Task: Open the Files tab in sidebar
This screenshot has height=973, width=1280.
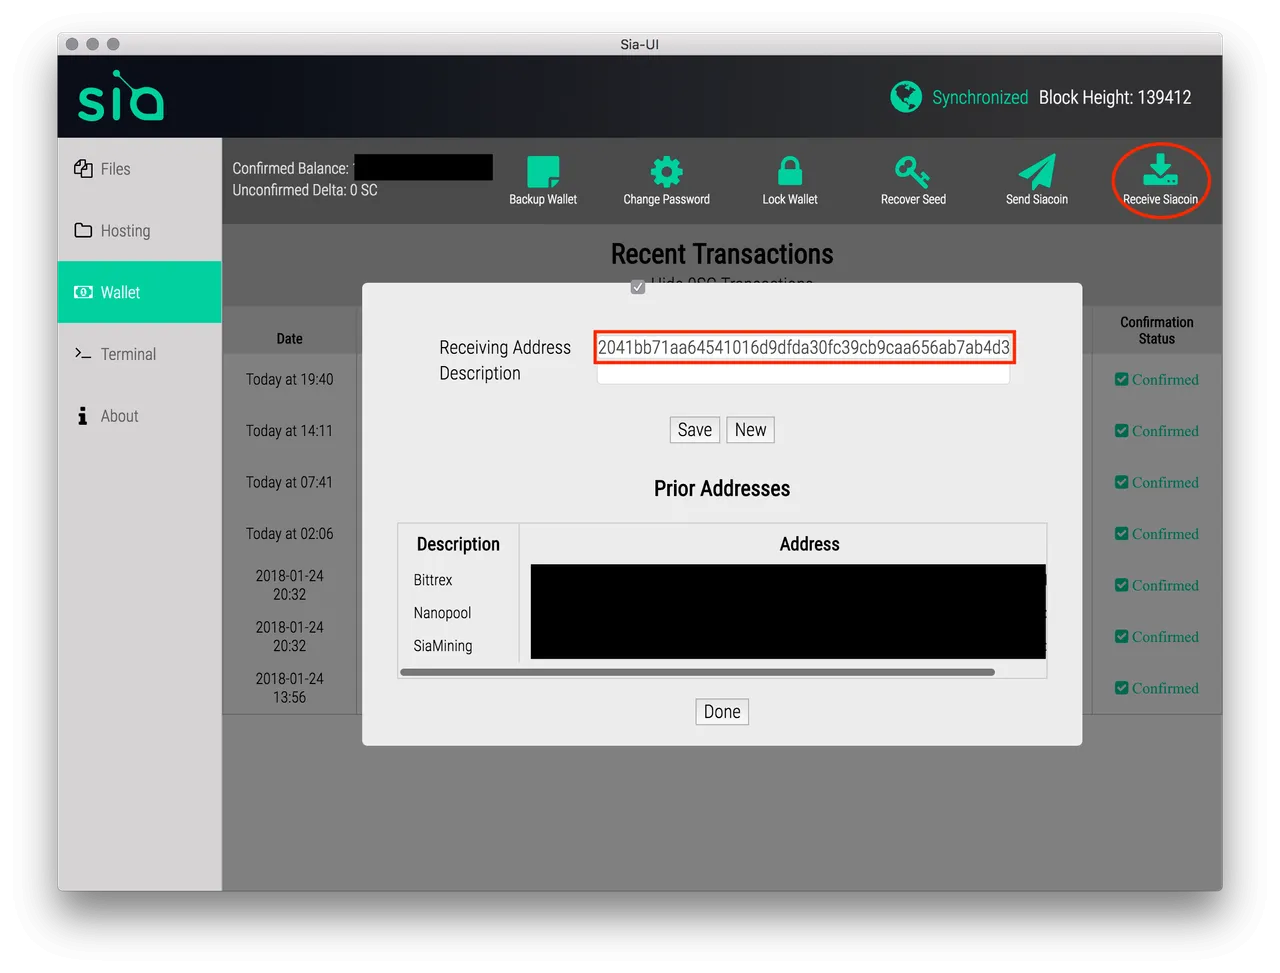Action: (x=139, y=169)
